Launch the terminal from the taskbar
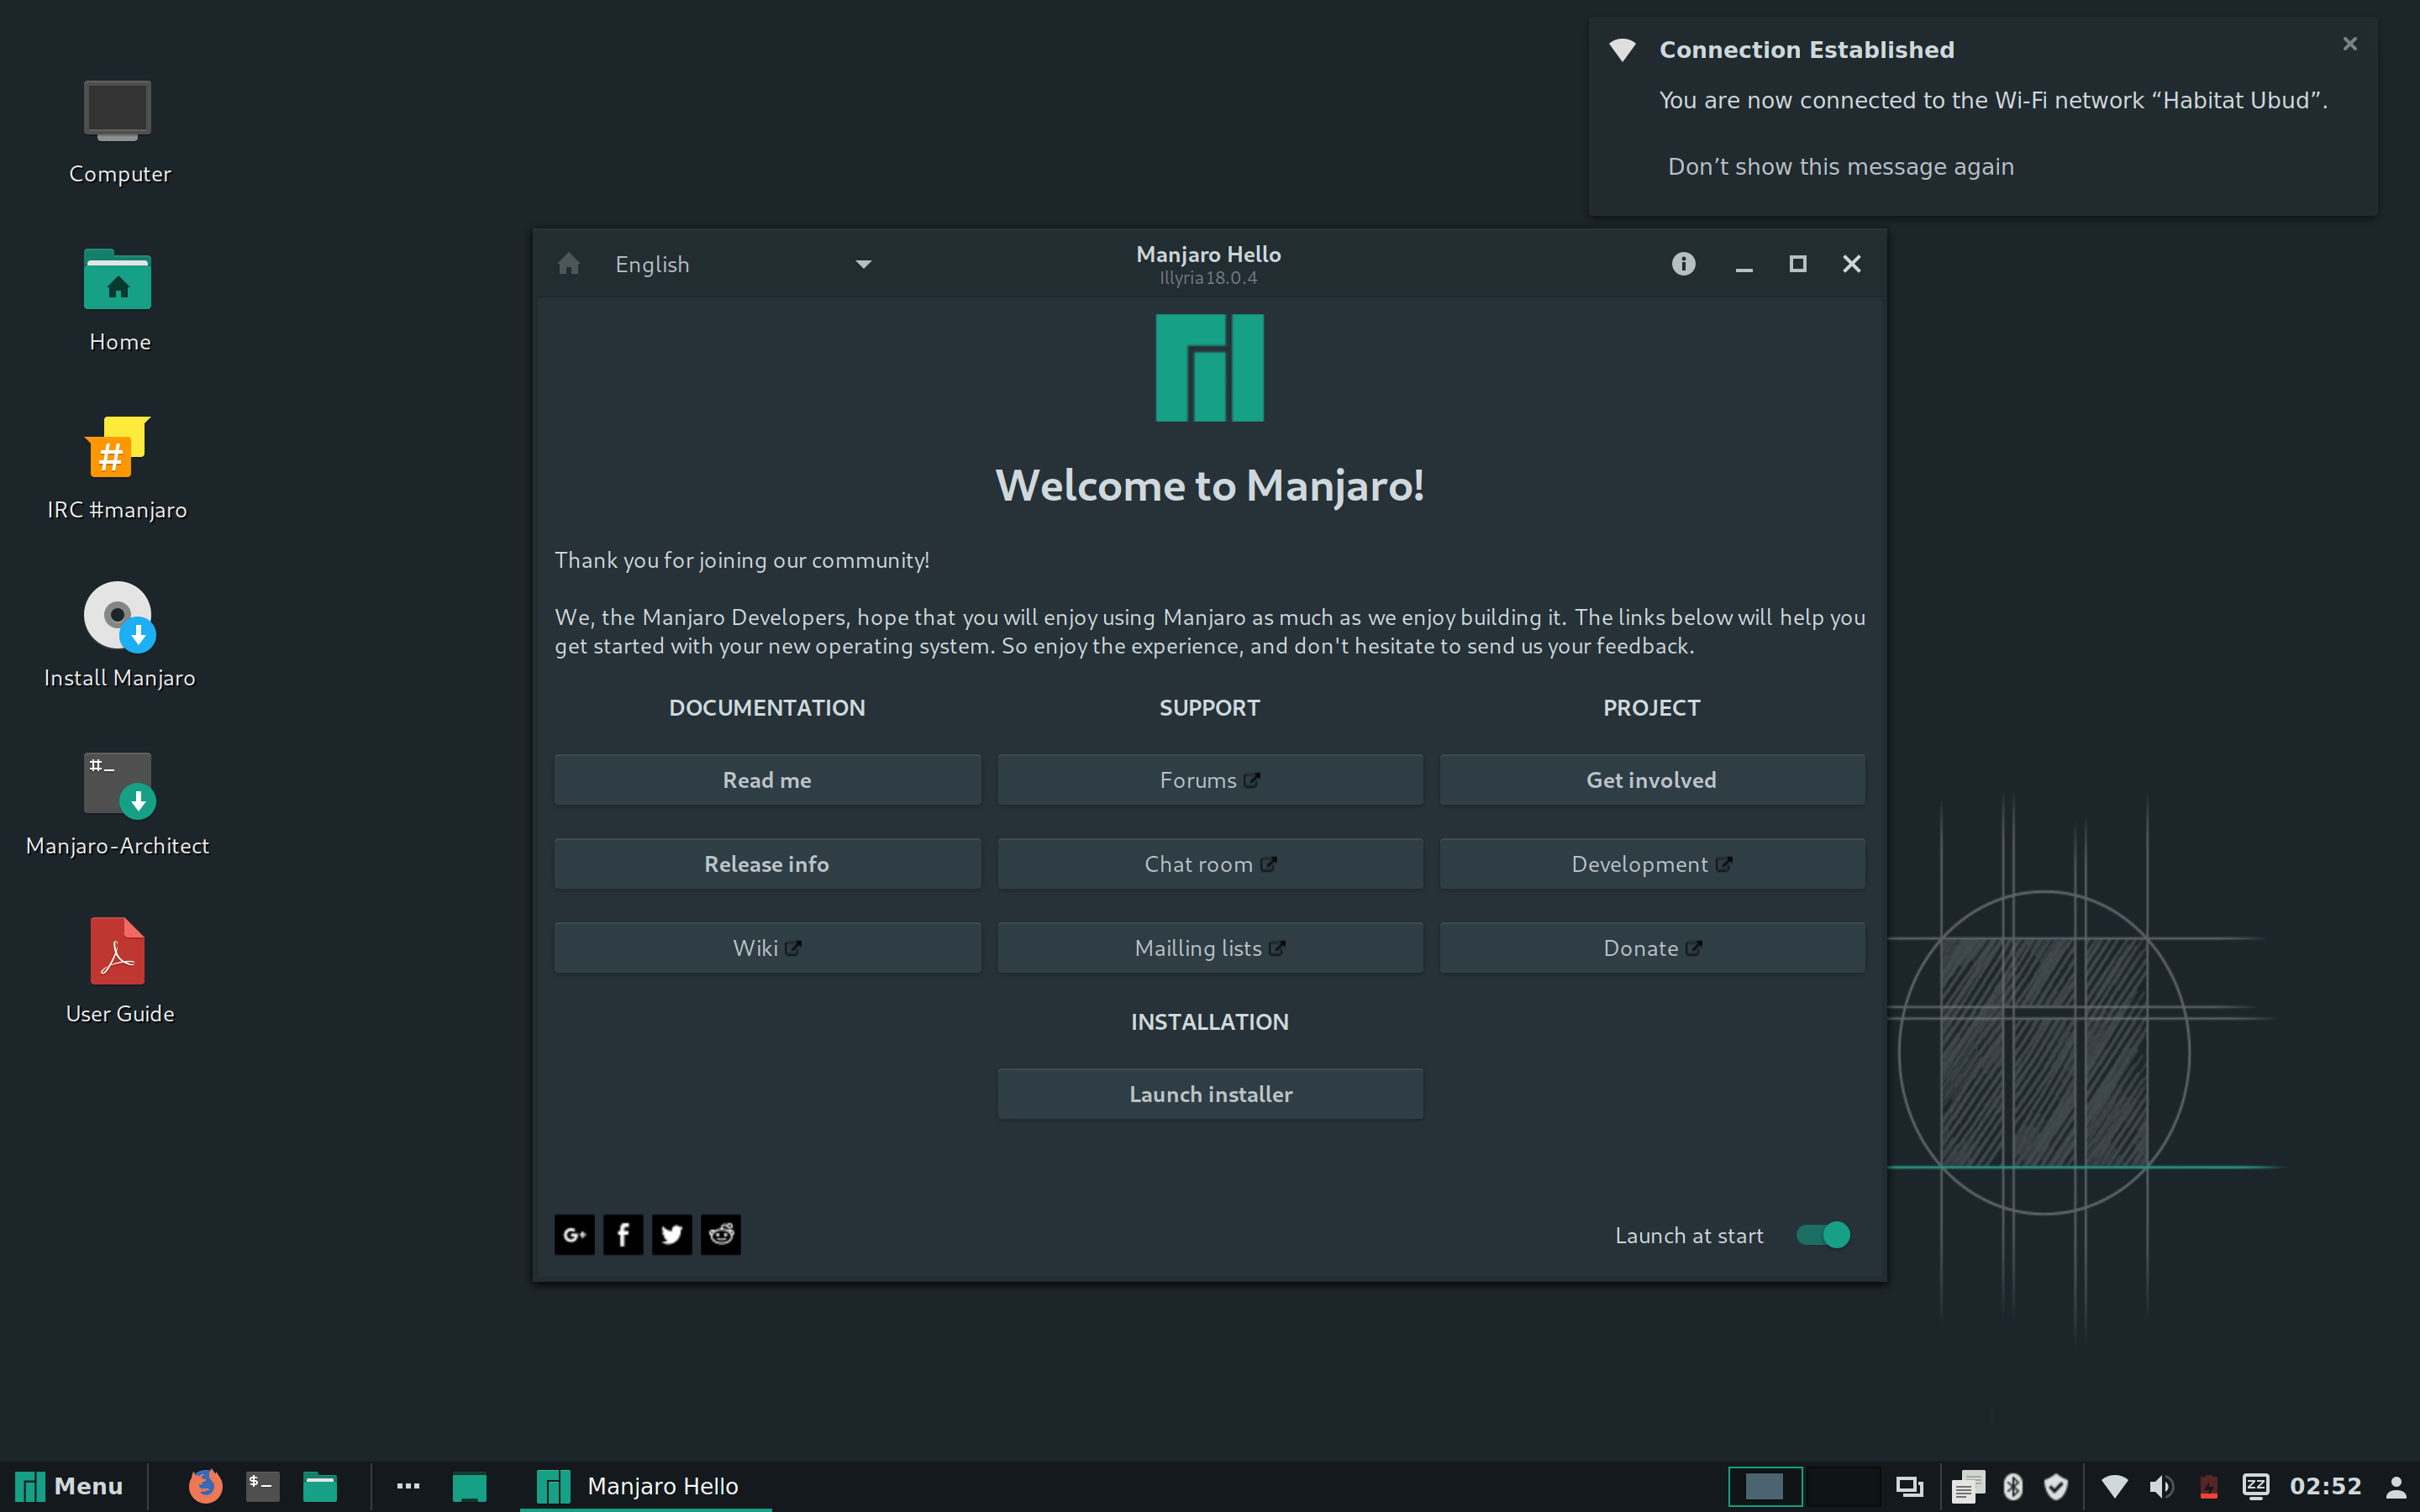Image resolution: width=2420 pixels, height=1512 pixels. coord(263,1486)
